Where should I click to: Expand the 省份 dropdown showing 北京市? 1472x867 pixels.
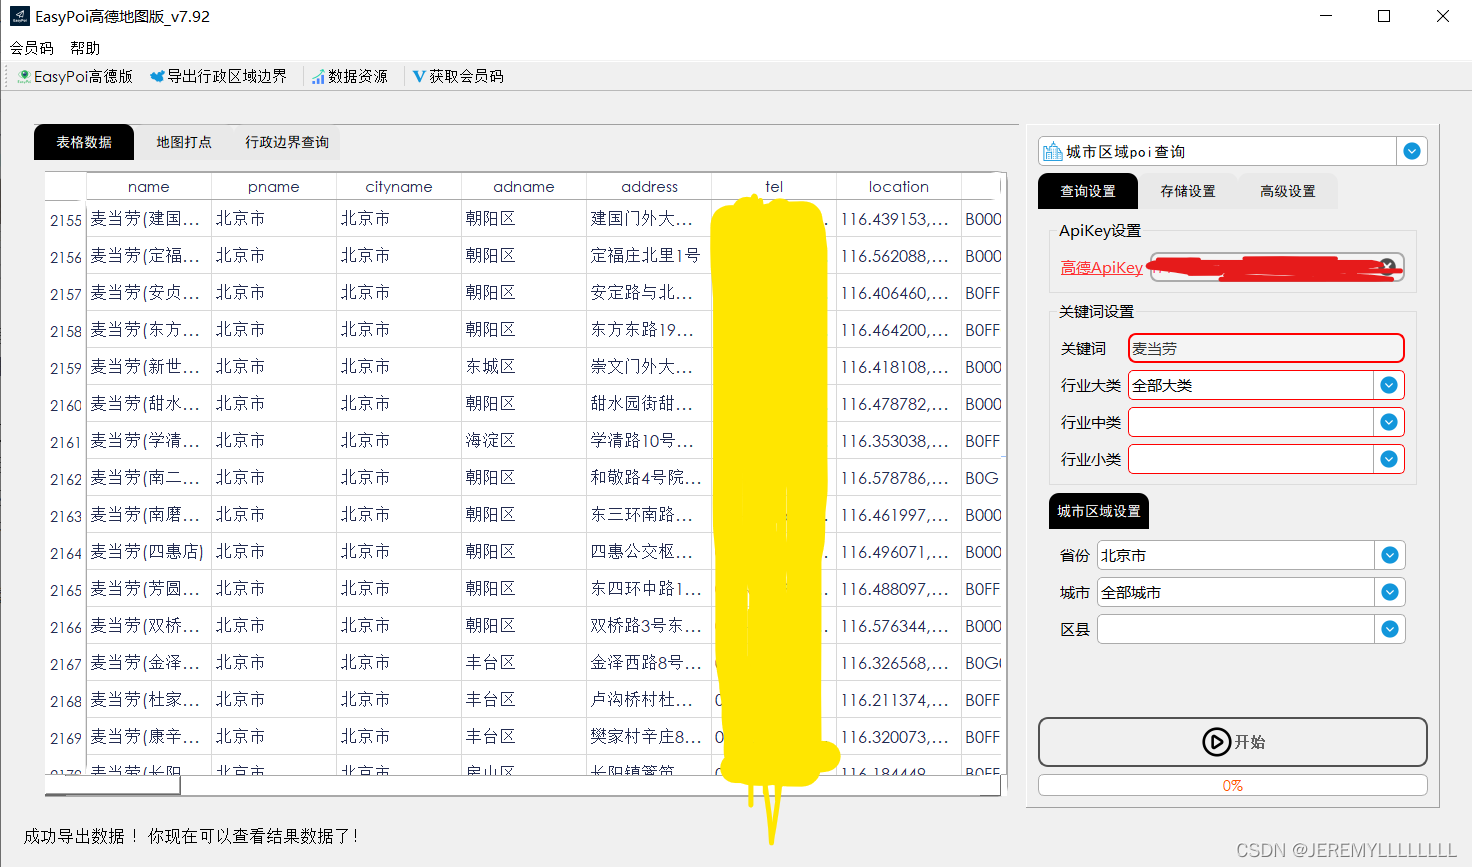[1389, 555]
